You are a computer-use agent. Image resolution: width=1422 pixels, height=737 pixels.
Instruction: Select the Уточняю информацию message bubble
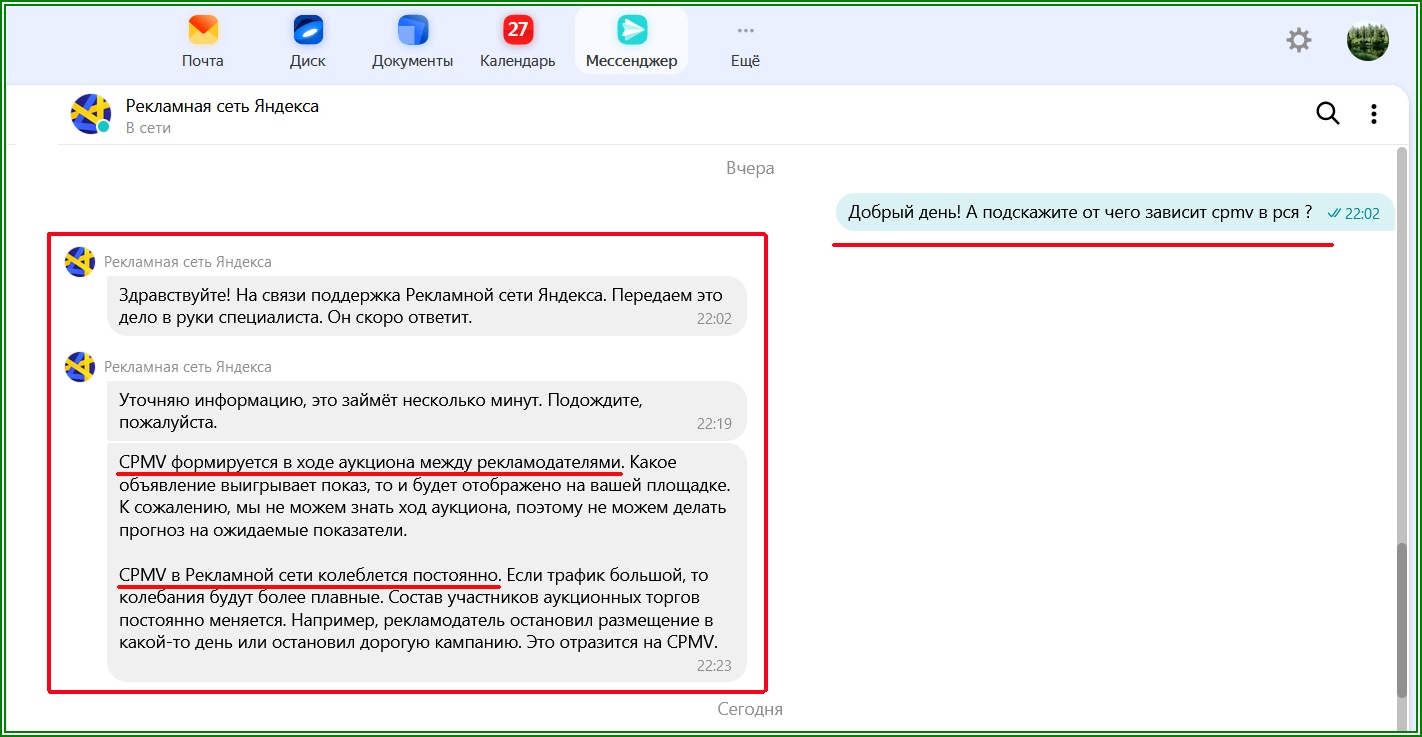click(420, 411)
